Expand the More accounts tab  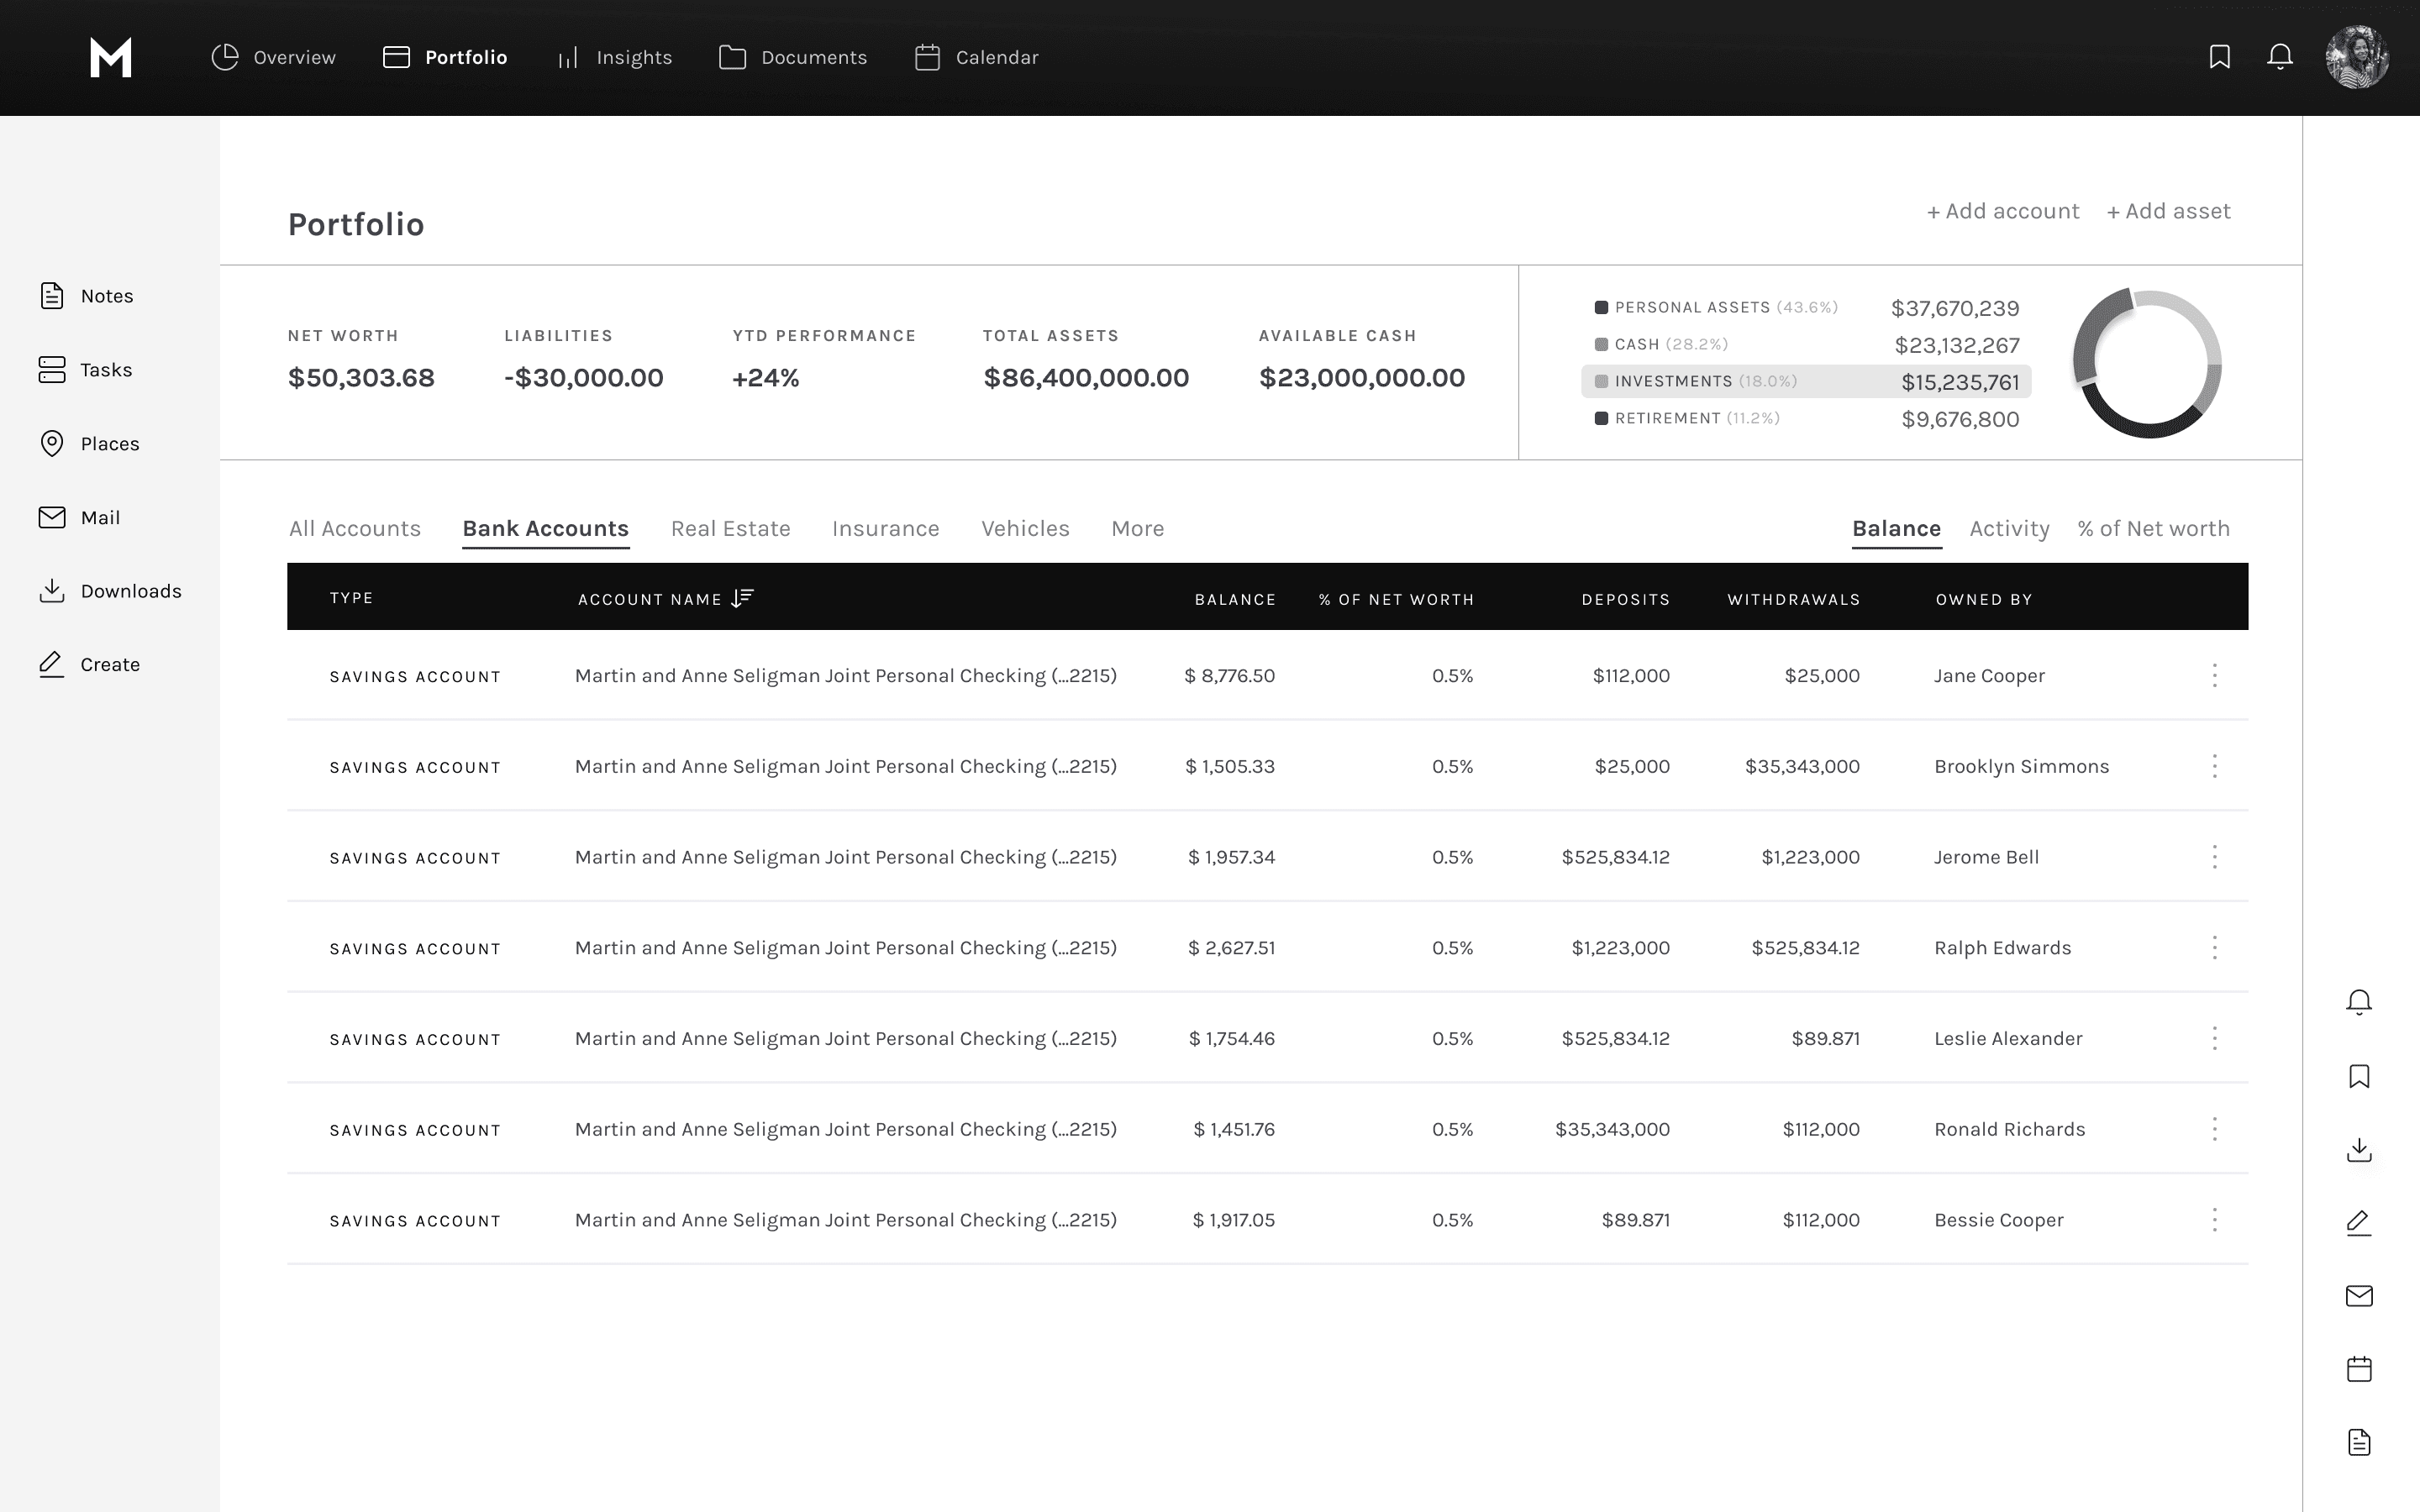coord(1137,528)
